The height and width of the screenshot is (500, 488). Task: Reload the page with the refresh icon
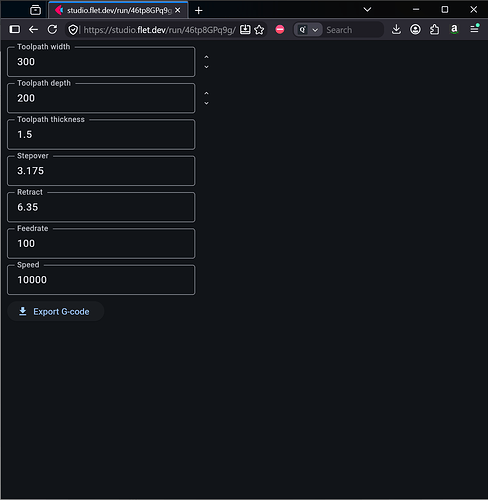click(52, 30)
